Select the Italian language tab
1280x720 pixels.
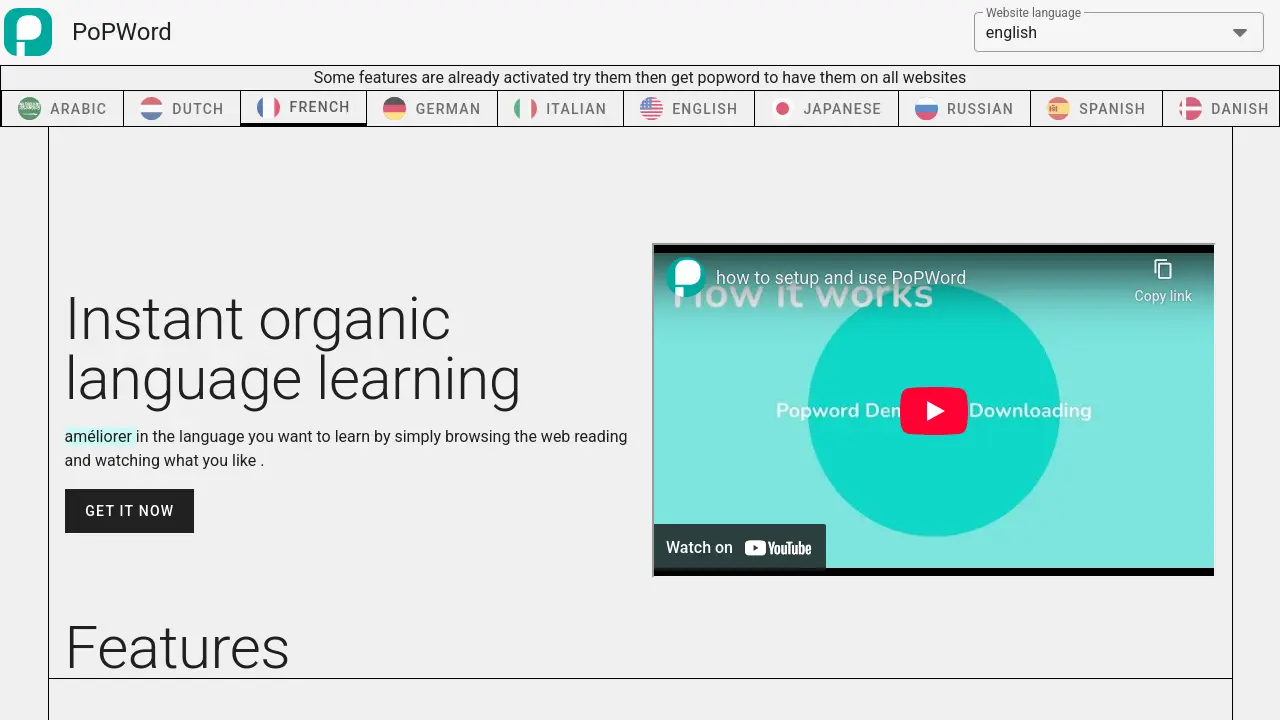point(560,108)
